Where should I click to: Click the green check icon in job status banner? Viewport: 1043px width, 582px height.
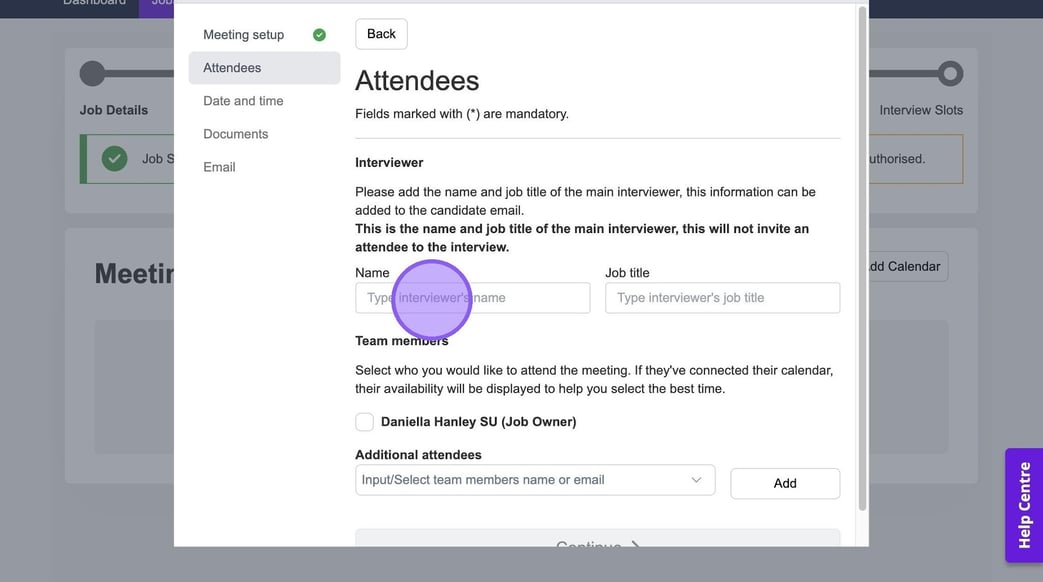[115, 158]
